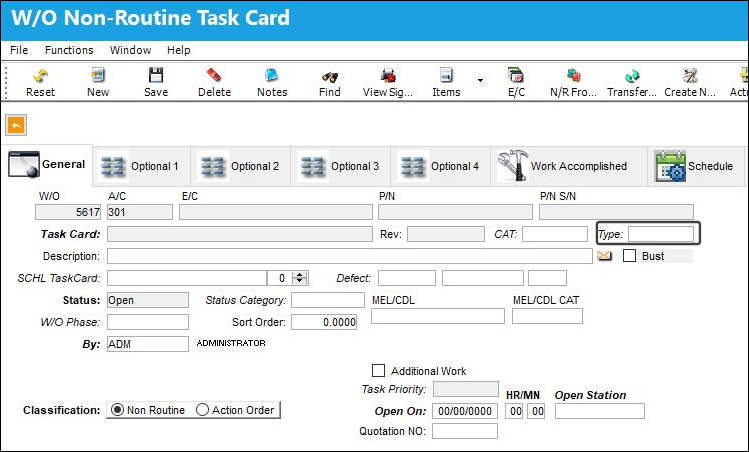Click the Create N... toolbar icon
749x452 pixels.
click(x=690, y=75)
